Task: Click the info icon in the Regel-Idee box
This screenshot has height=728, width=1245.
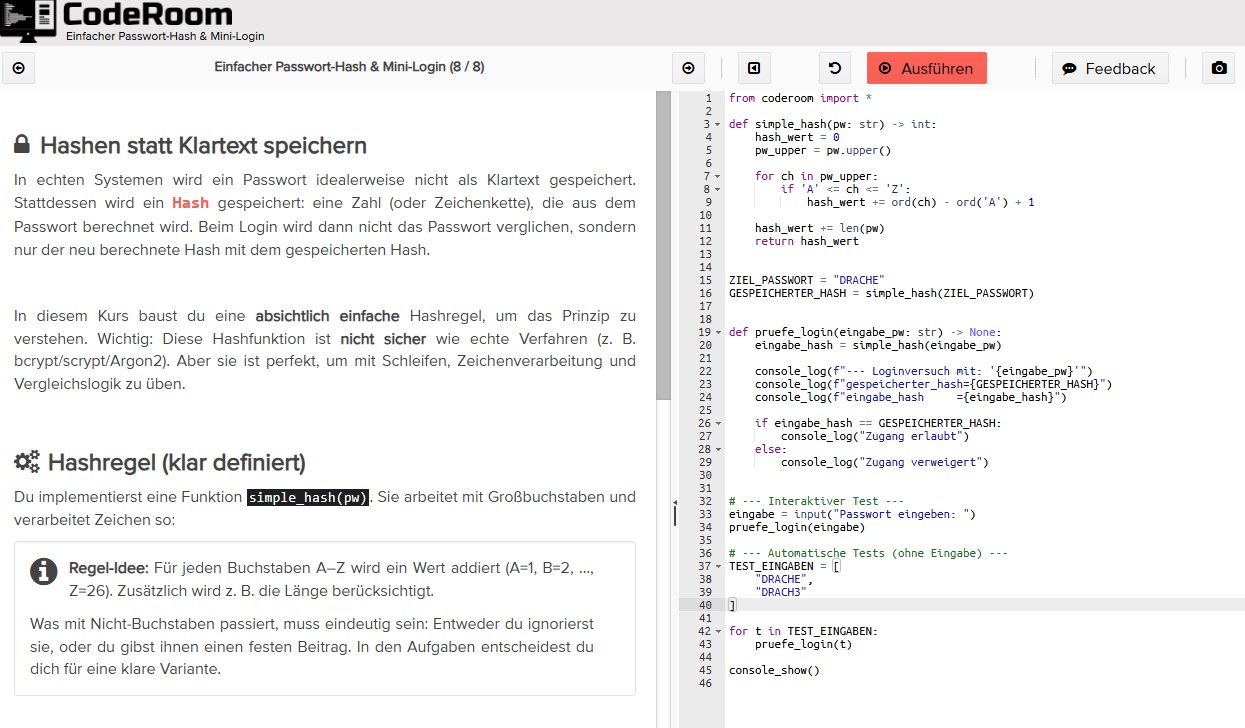Action: click(x=43, y=571)
